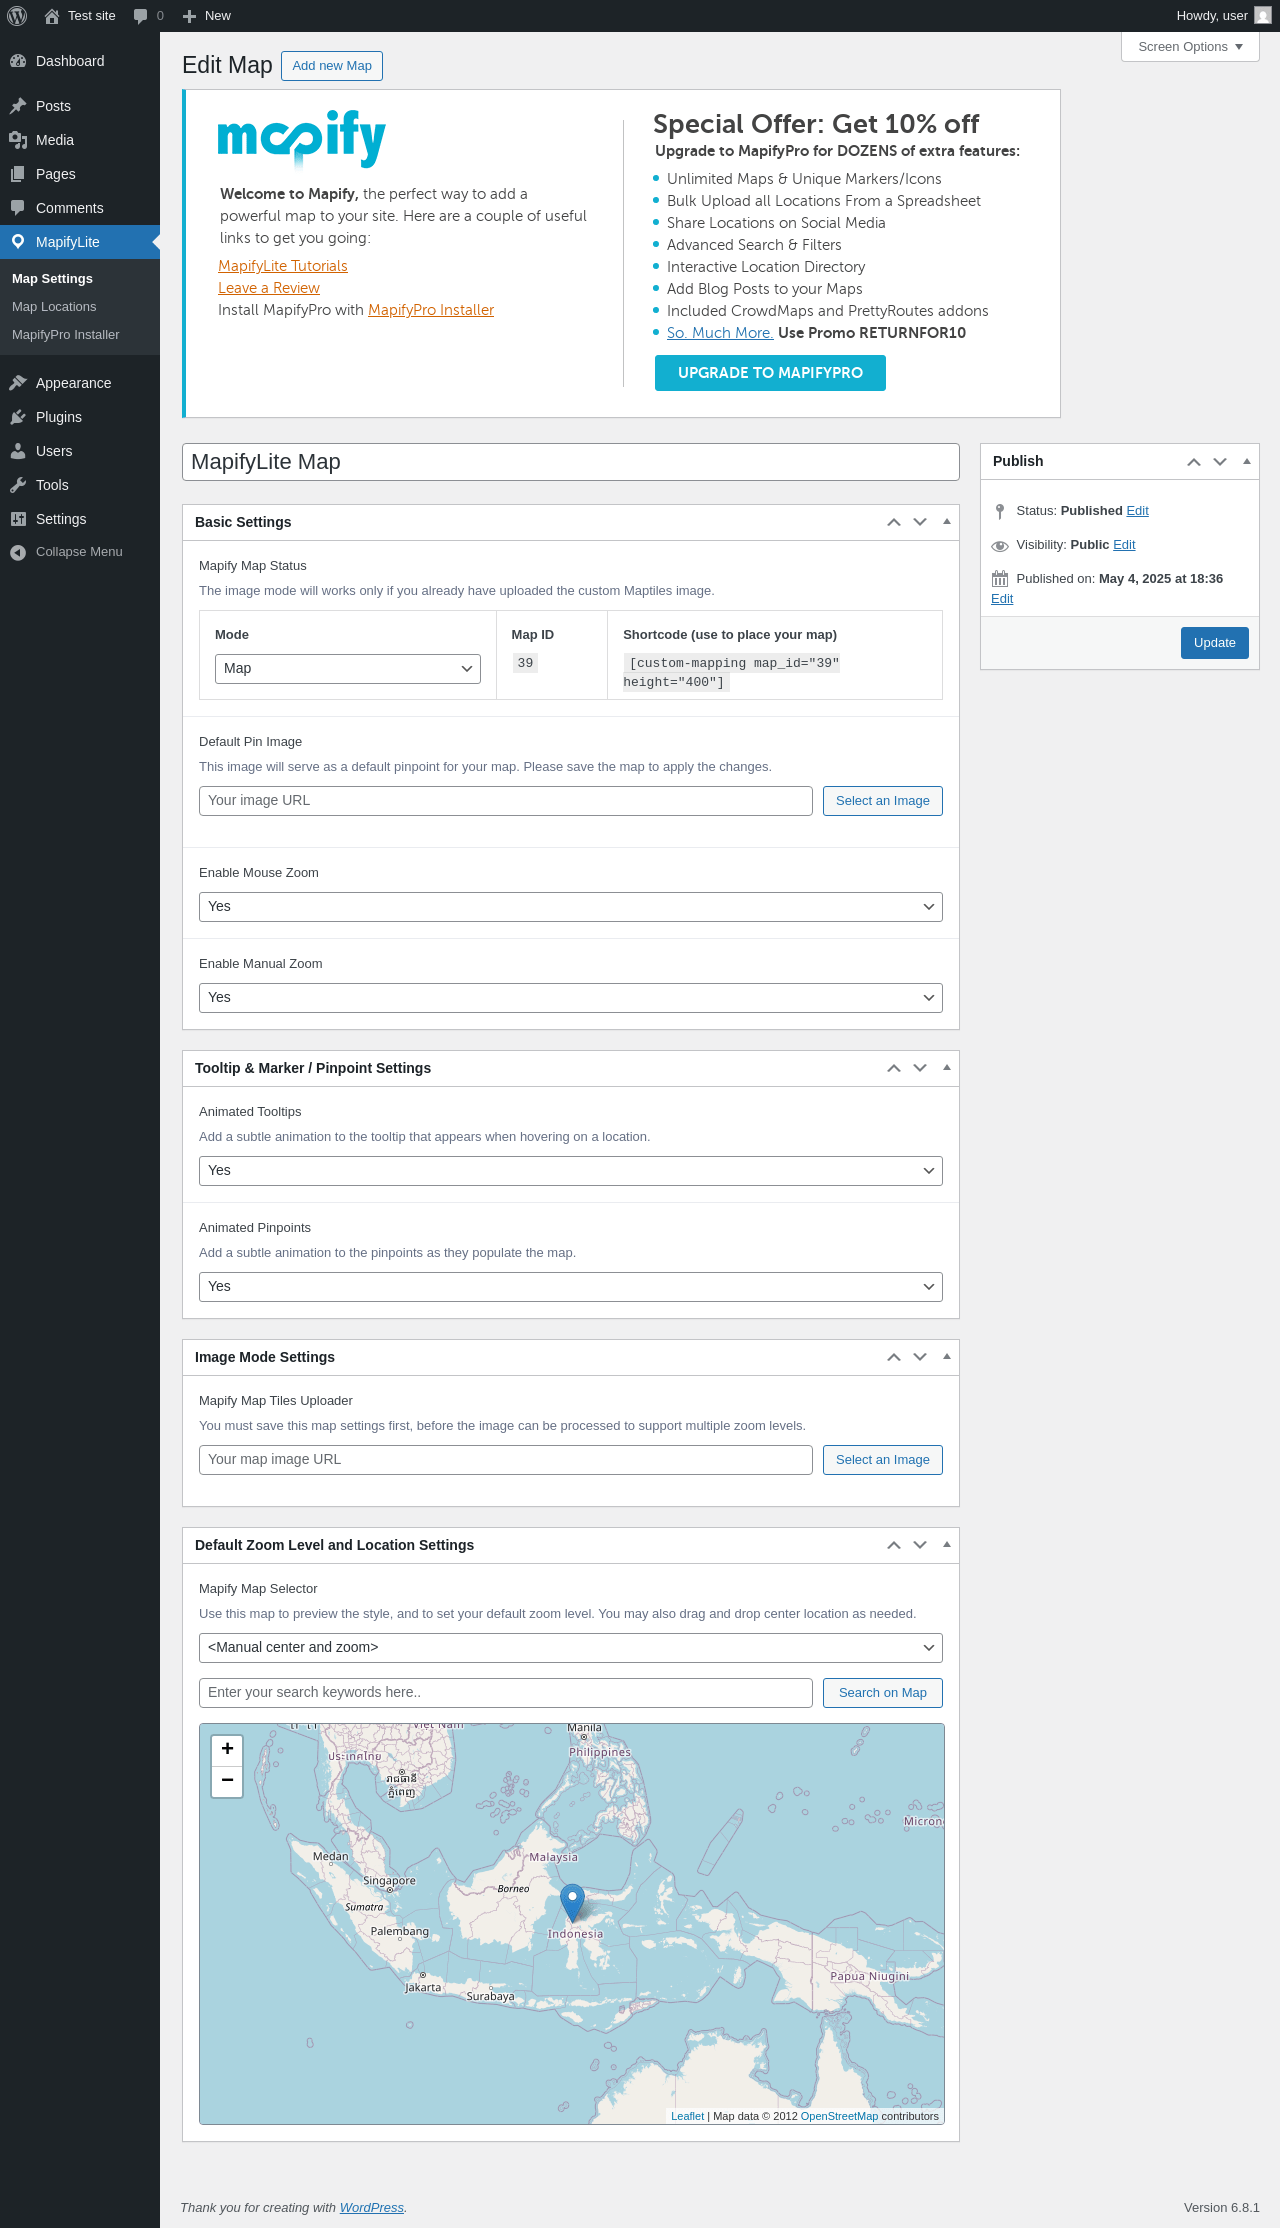Click the map search keywords input field
This screenshot has height=2228, width=1280.
pyautogui.click(x=506, y=1693)
